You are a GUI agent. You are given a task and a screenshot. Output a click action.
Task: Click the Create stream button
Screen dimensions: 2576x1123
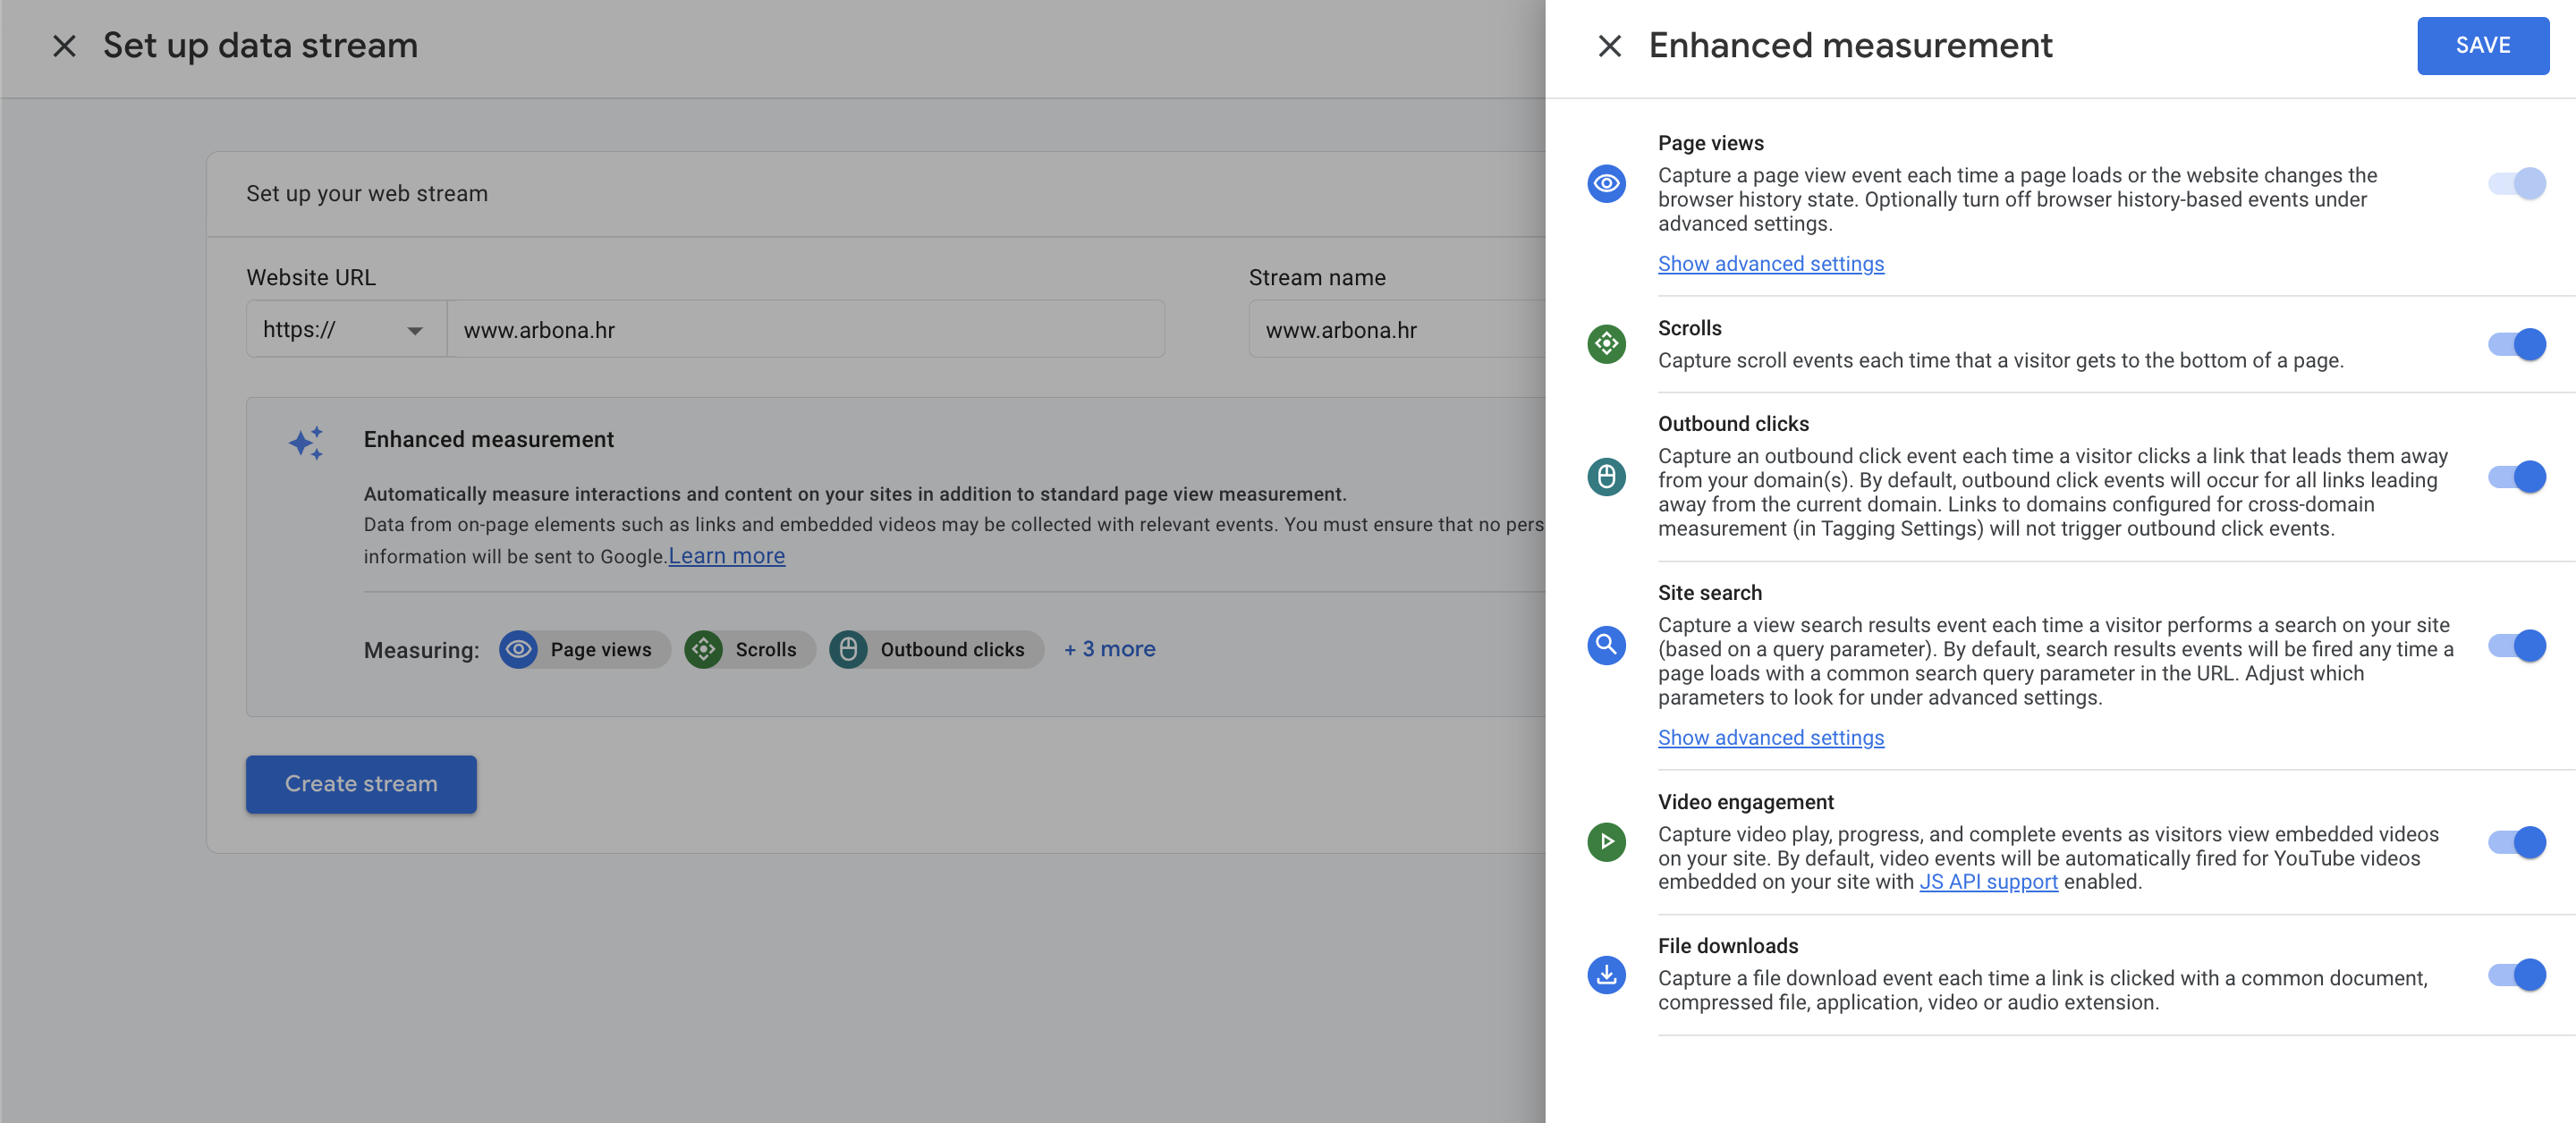(x=361, y=781)
